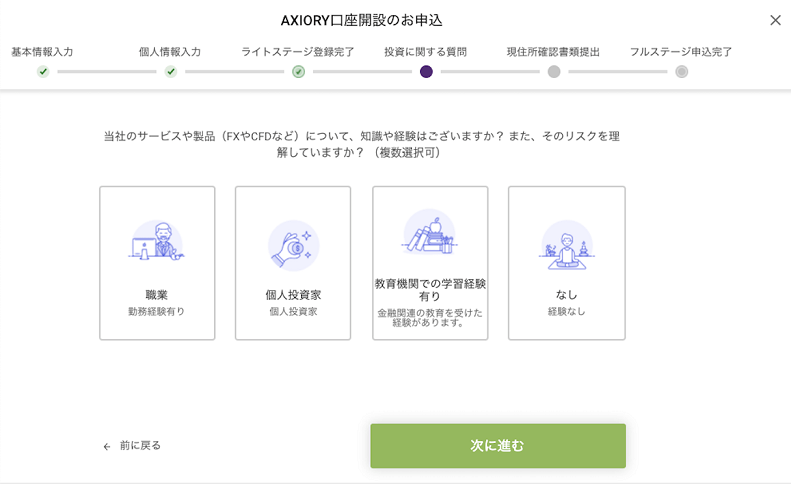Click the 現住所確認書類提出 step dot
This screenshot has width=791, height=484.
(x=554, y=72)
